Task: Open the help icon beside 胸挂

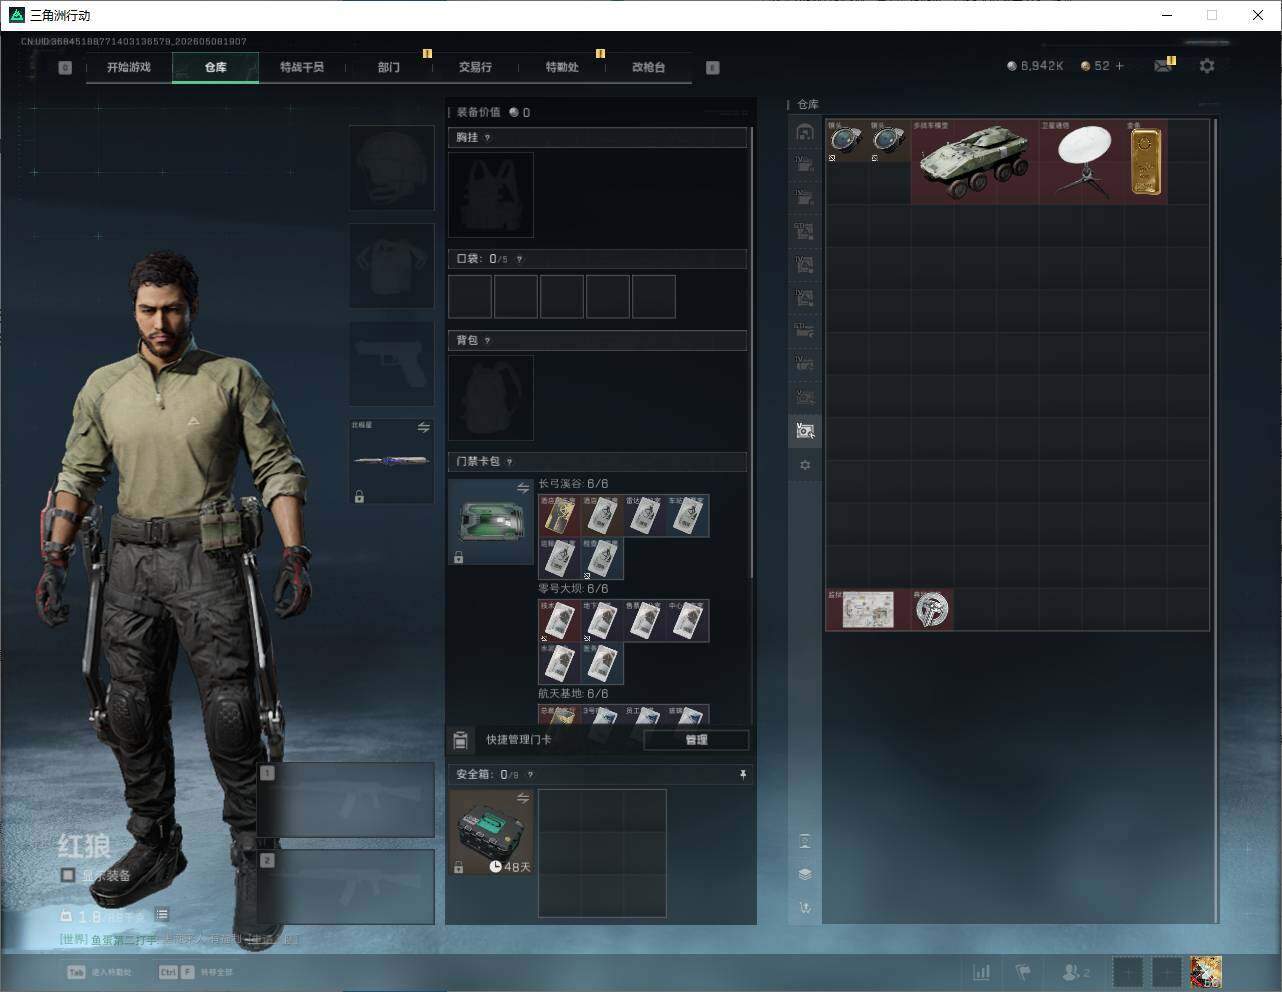Action: [487, 138]
